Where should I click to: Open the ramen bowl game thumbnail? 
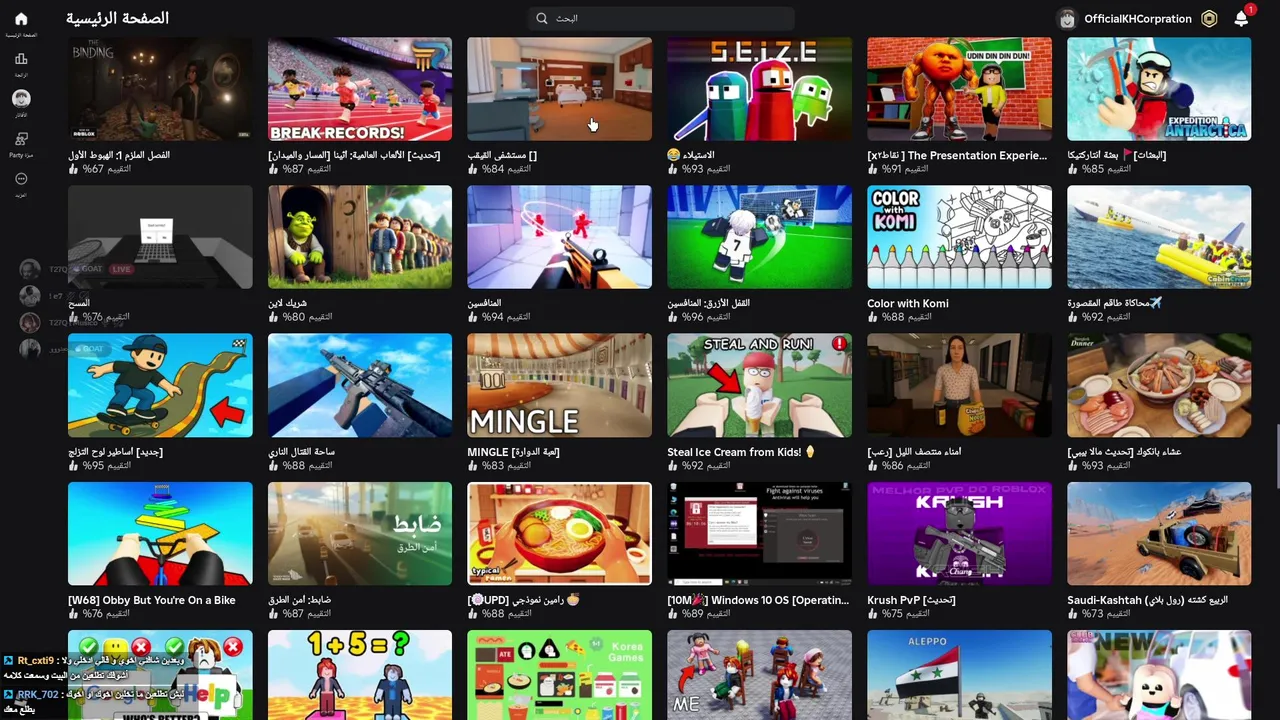[560, 533]
